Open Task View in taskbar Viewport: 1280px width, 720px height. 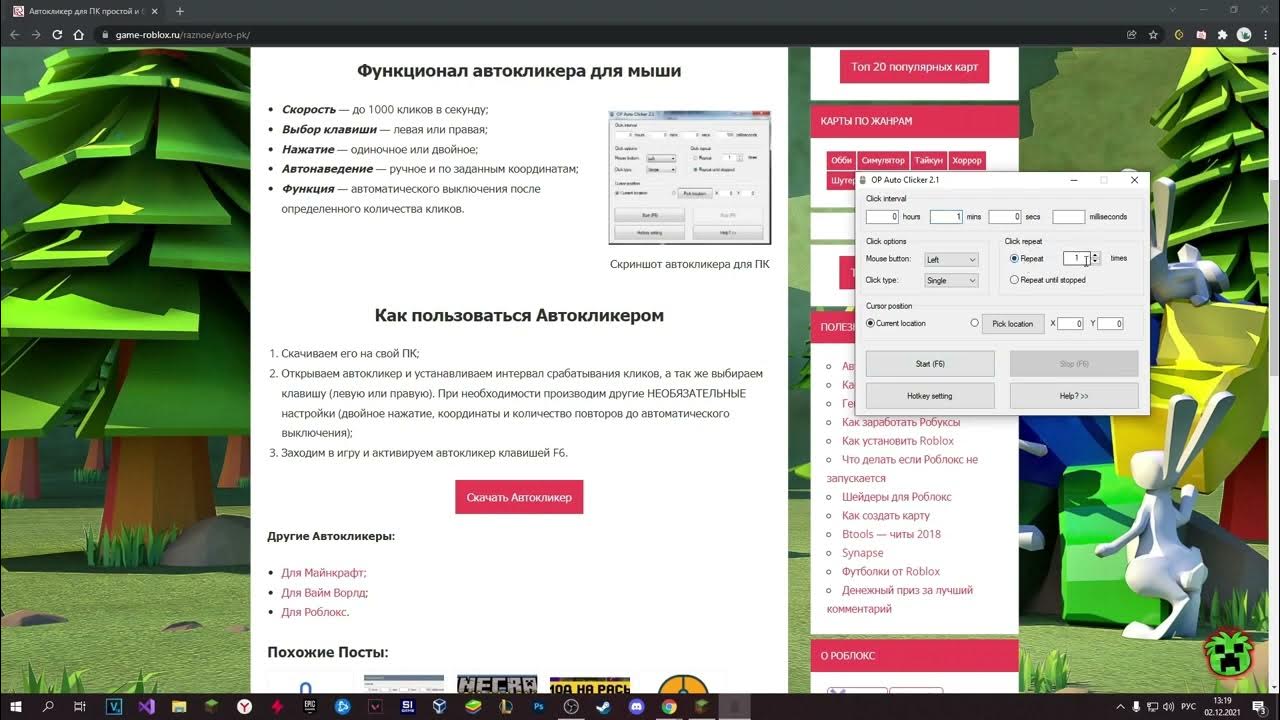80,706
